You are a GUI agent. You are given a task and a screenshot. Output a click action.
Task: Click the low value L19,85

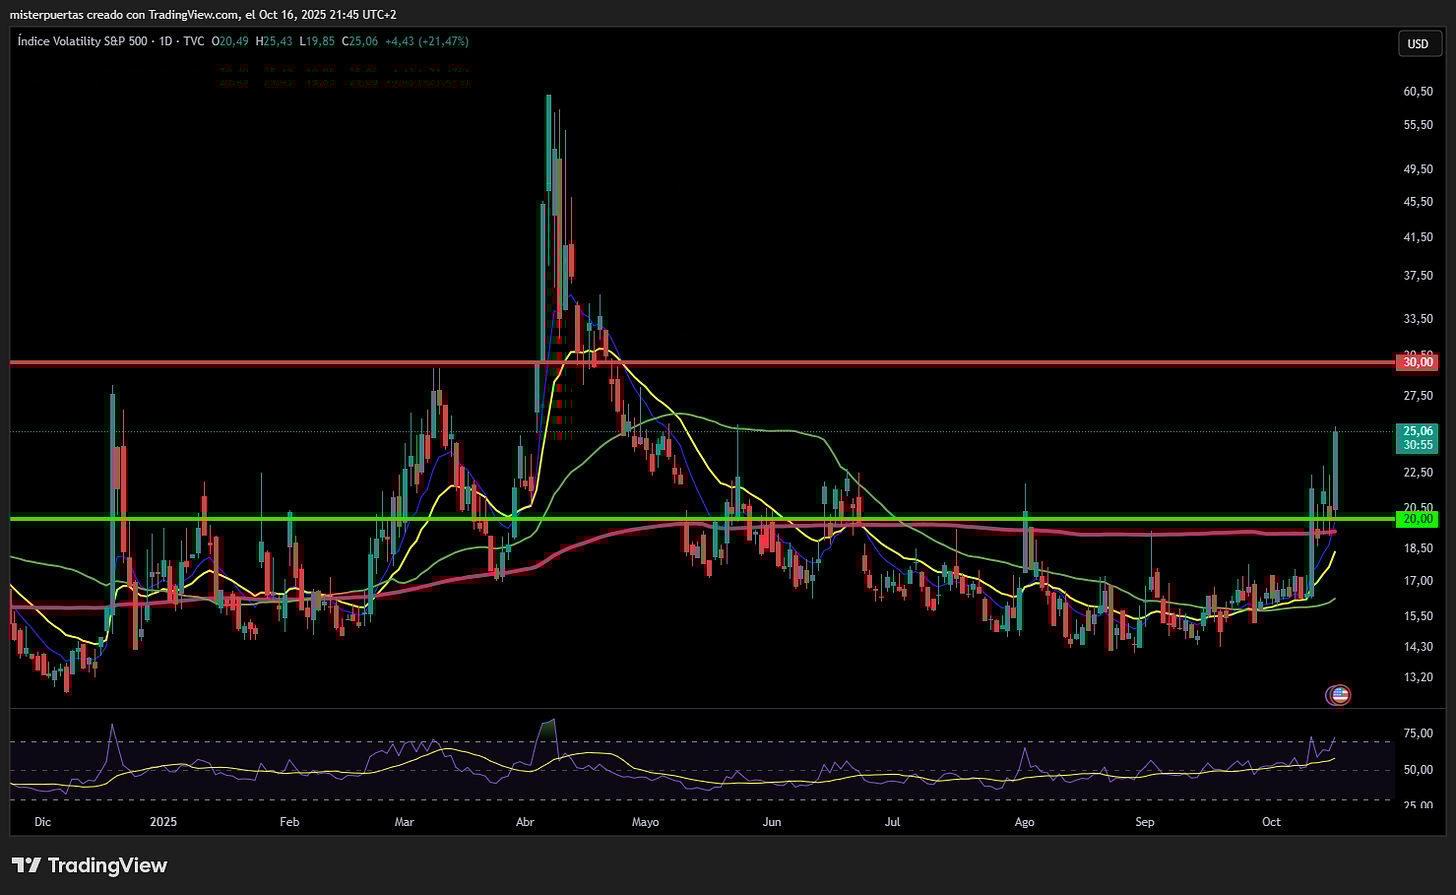pyautogui.click(x=317, y=41)
